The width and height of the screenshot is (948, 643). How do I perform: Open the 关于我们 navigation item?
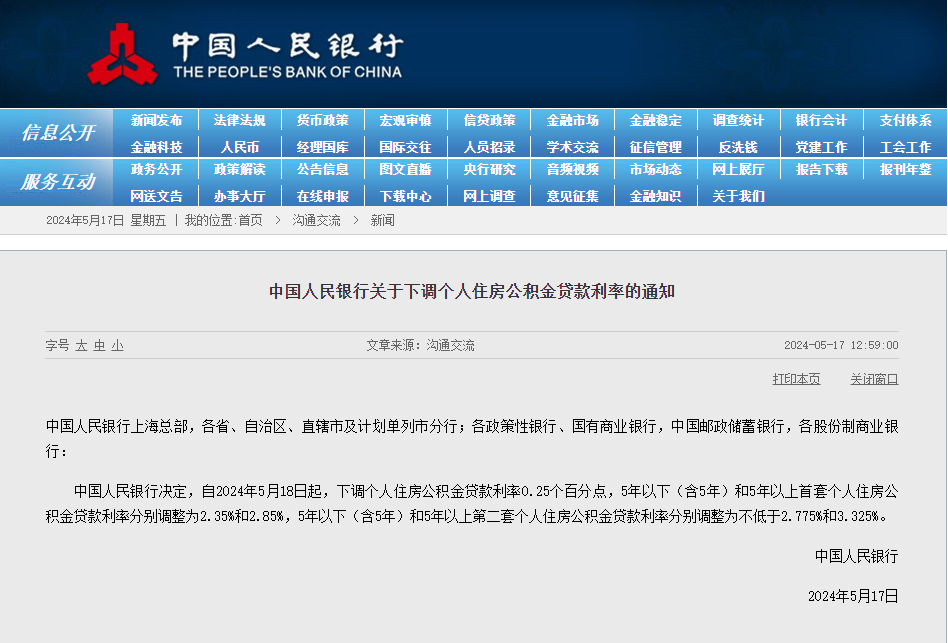point(737,196)
